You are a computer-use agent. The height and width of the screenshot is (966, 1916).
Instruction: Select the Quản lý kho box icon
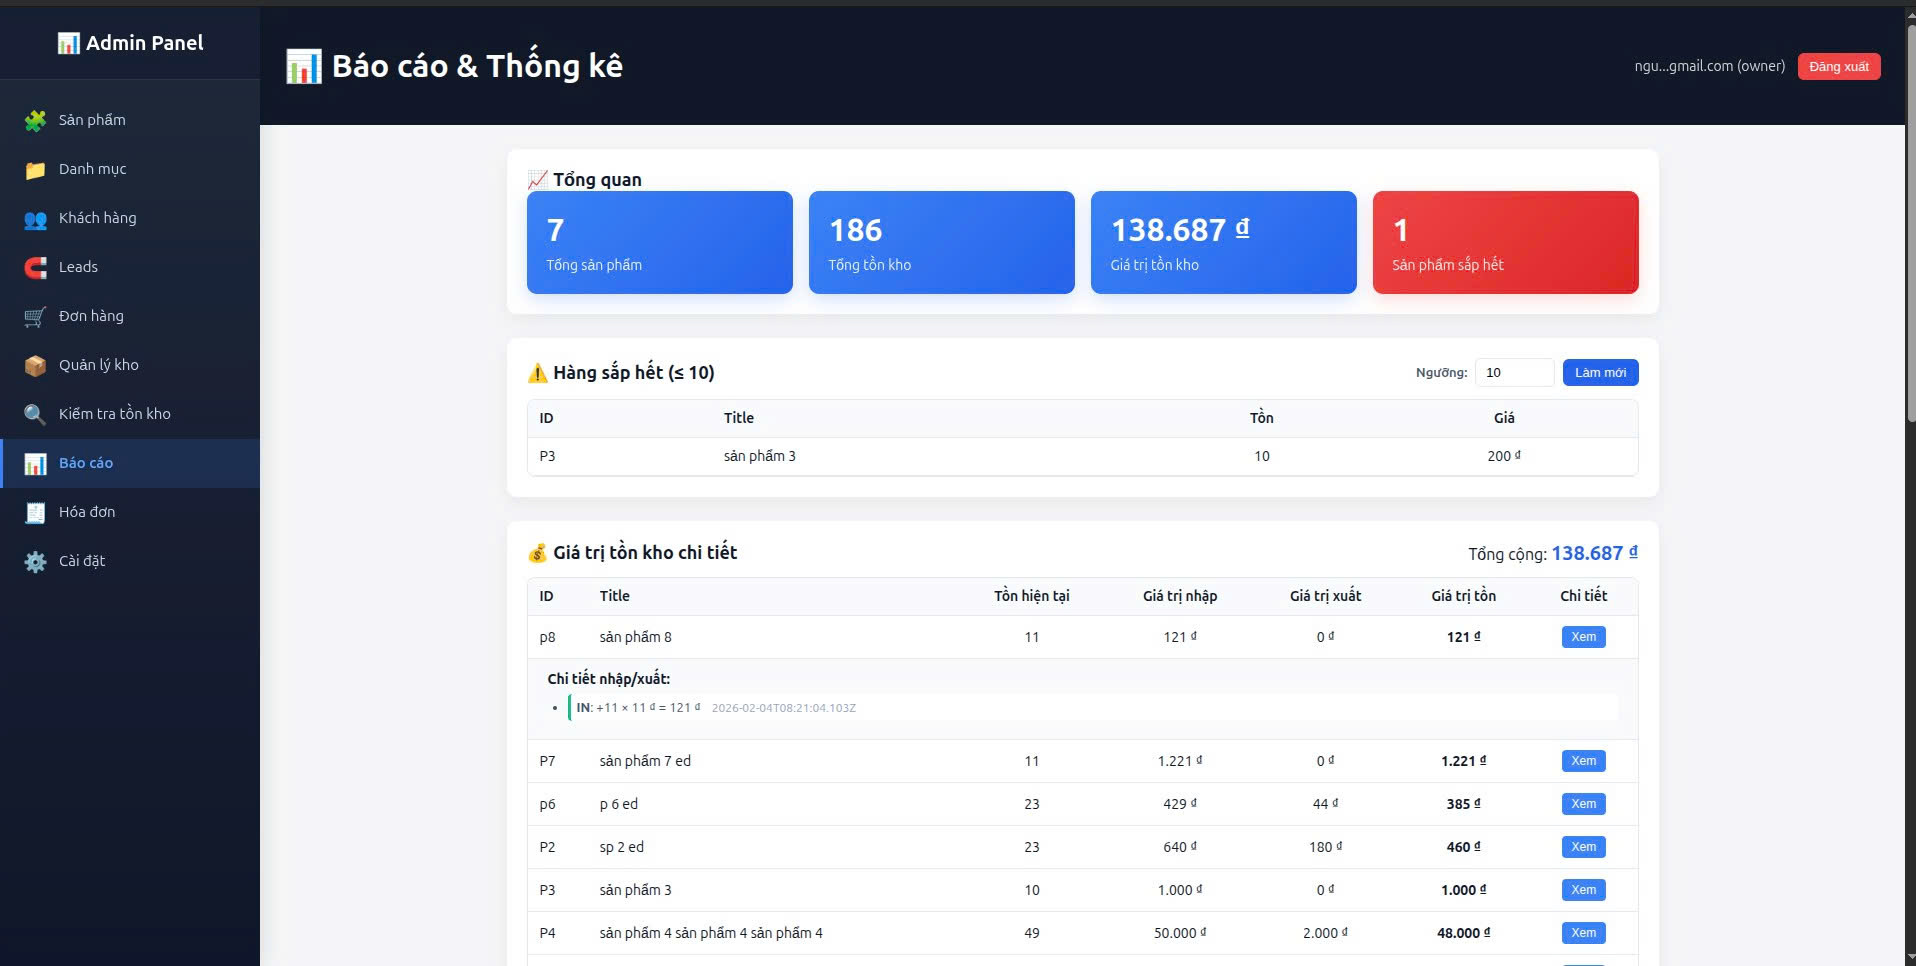[x=35, y=364]
